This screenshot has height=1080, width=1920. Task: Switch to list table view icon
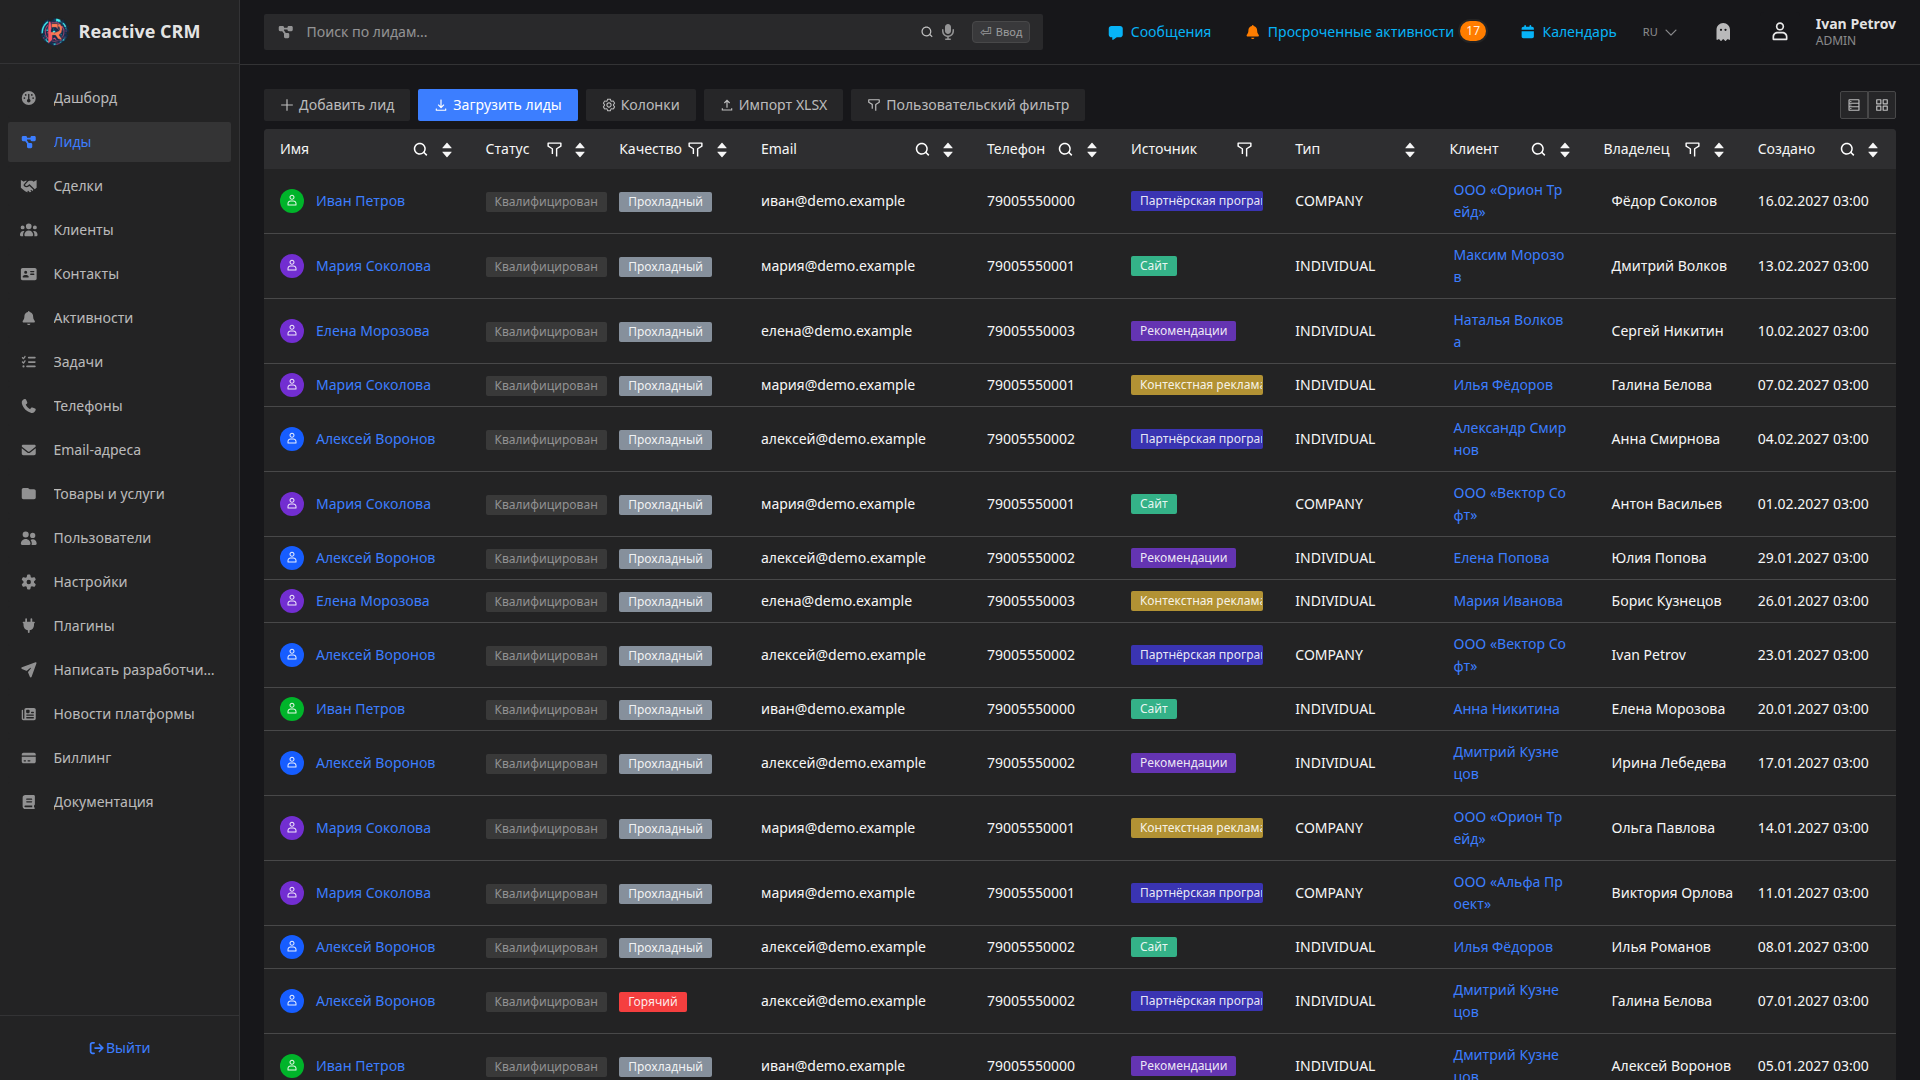(x=1854, y=105)
